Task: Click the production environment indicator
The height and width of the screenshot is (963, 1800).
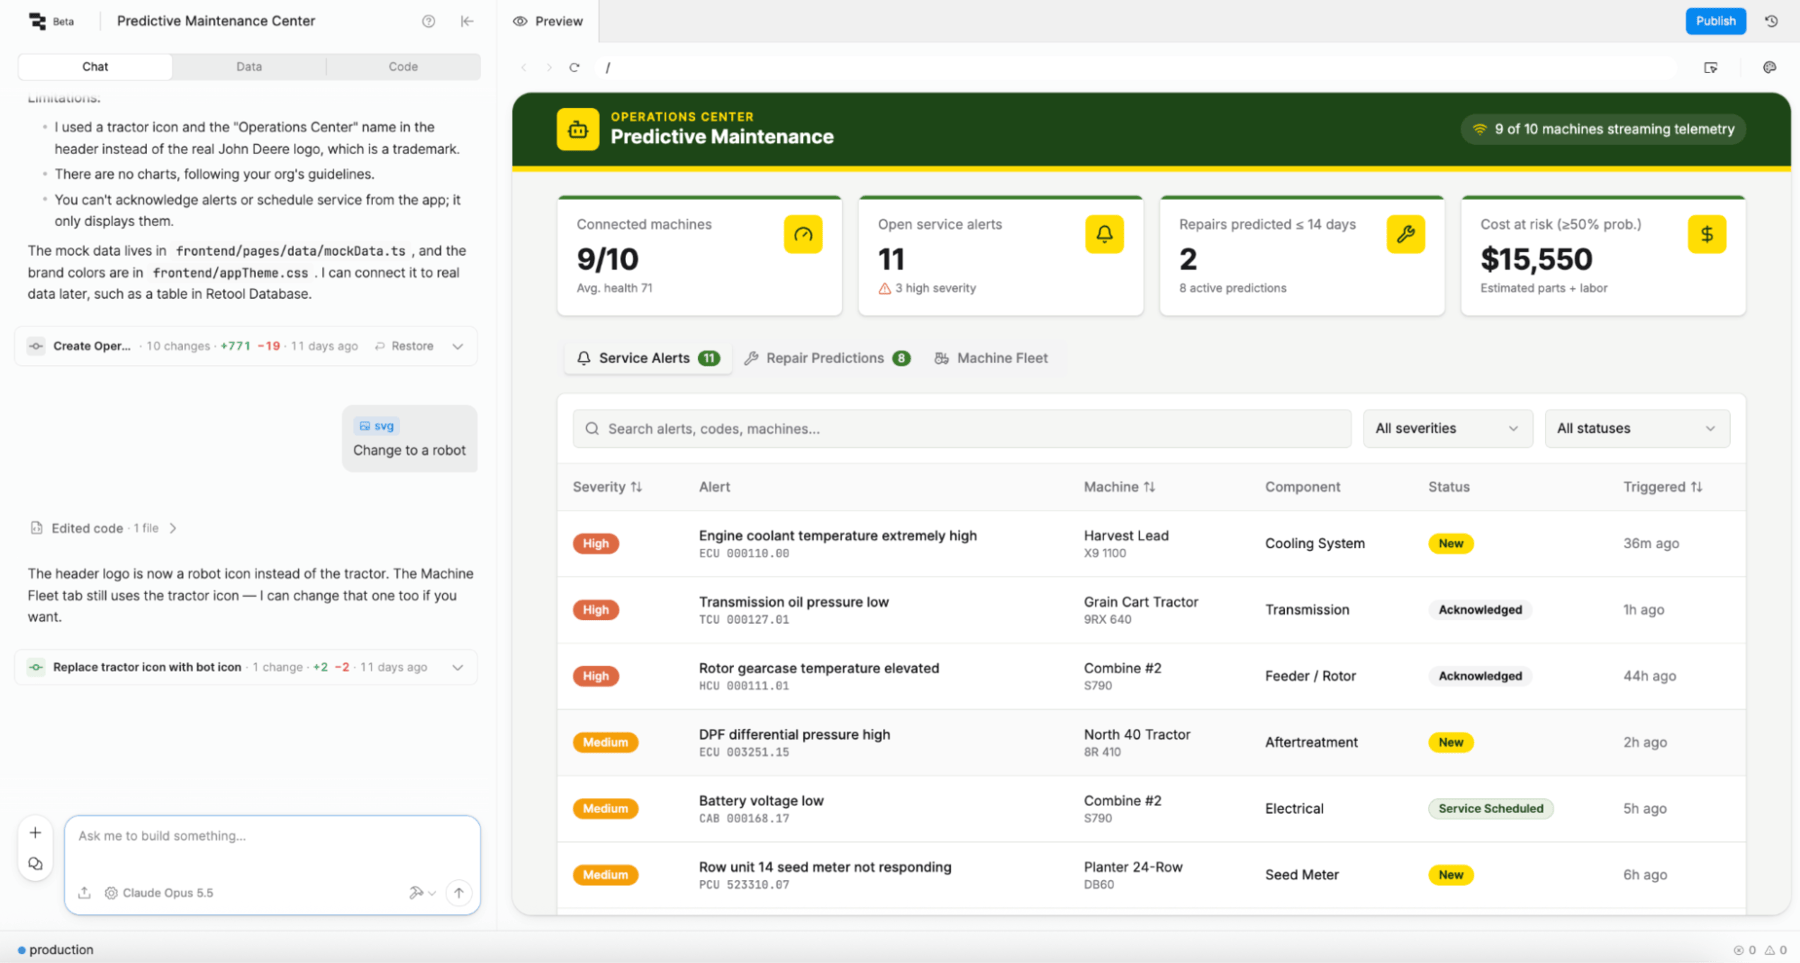Action: click(x=55, y=950)
